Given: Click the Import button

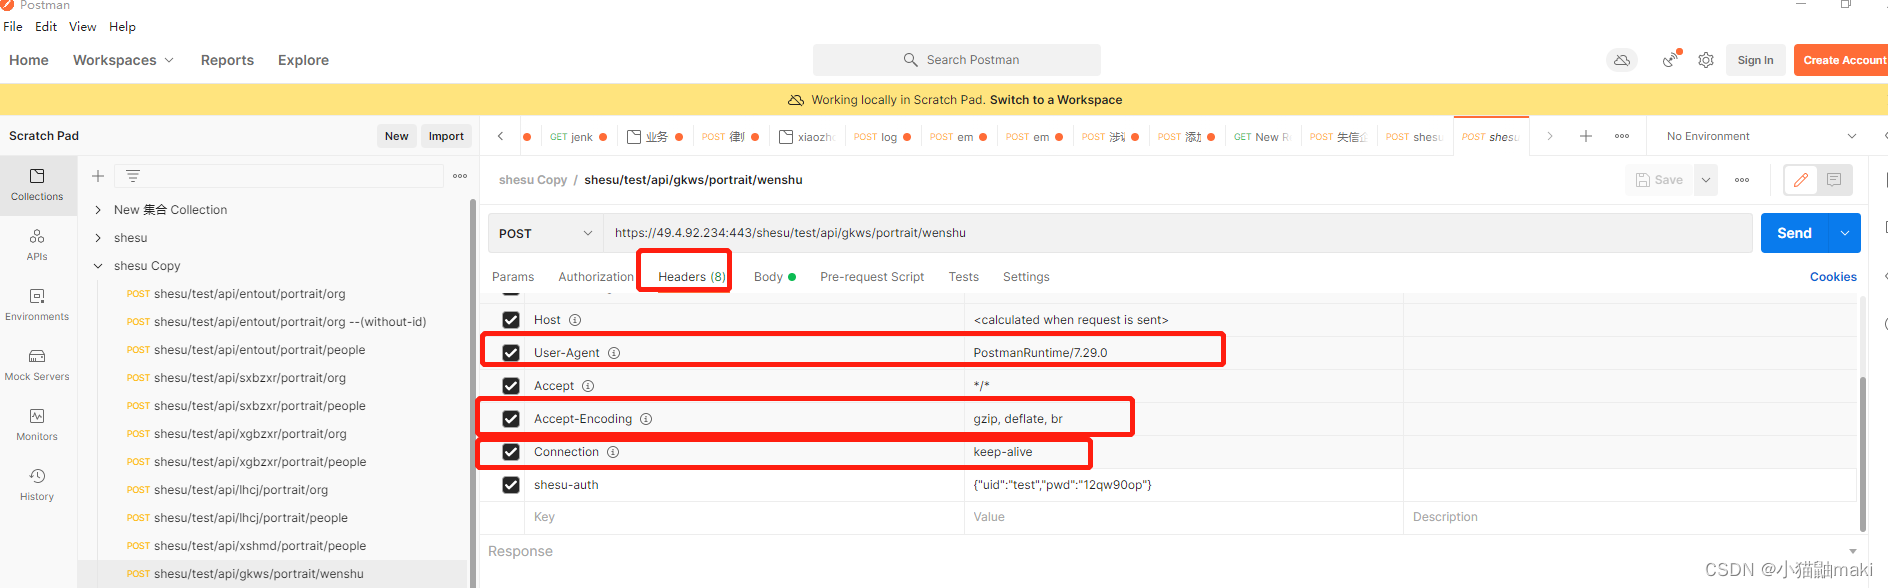Looking at the screenshot, I should tap(446, 136).
